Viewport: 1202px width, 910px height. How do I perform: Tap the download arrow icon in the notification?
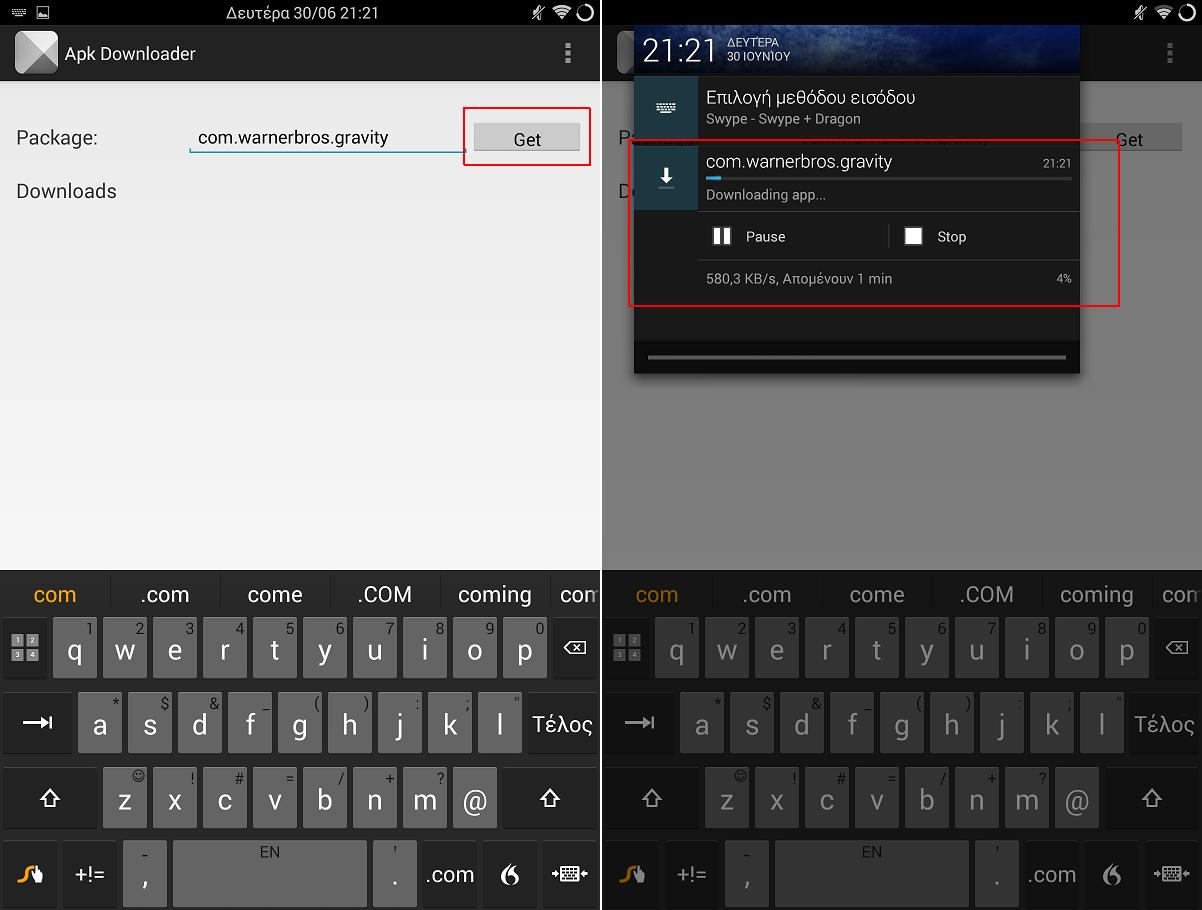point(665,176)
